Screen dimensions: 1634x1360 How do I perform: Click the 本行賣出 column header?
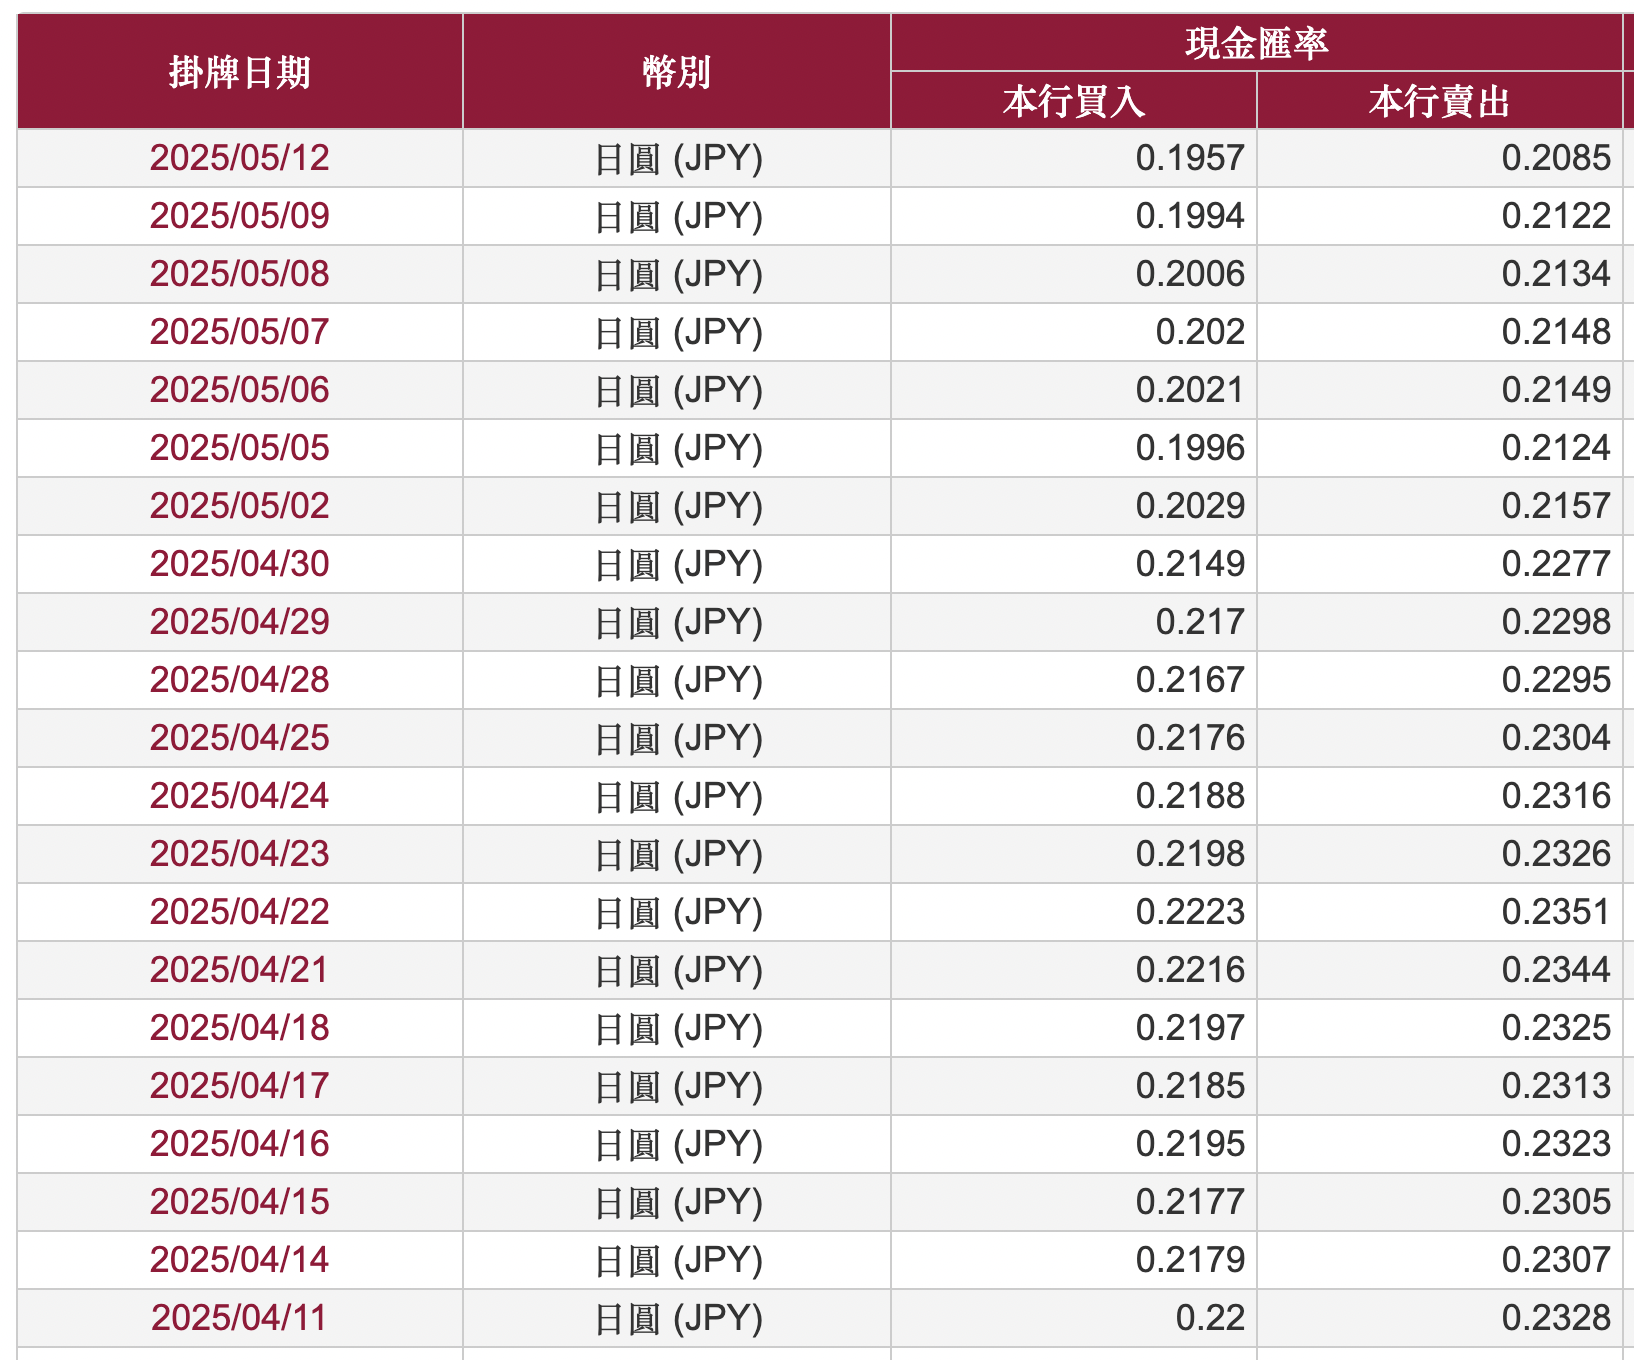tap(1439, 101)
